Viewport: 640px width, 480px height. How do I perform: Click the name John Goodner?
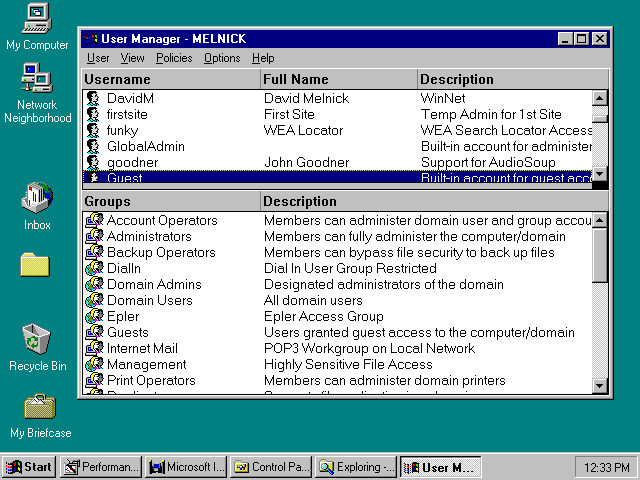(x=307, y=162)
